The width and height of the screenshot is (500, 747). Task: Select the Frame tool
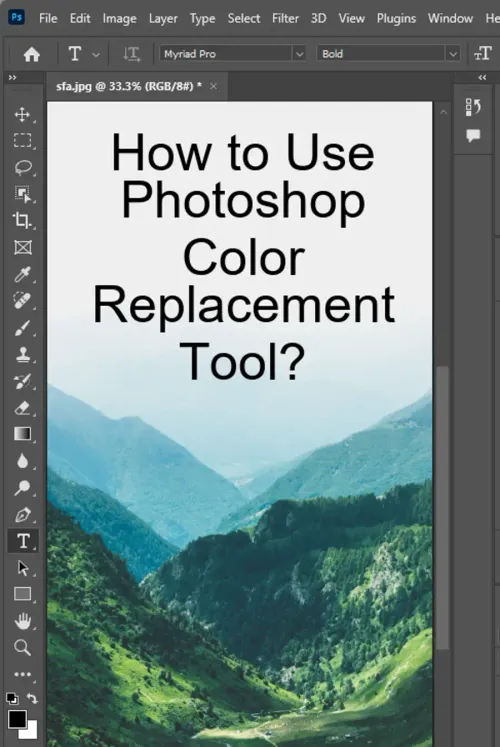pos(22,247)
